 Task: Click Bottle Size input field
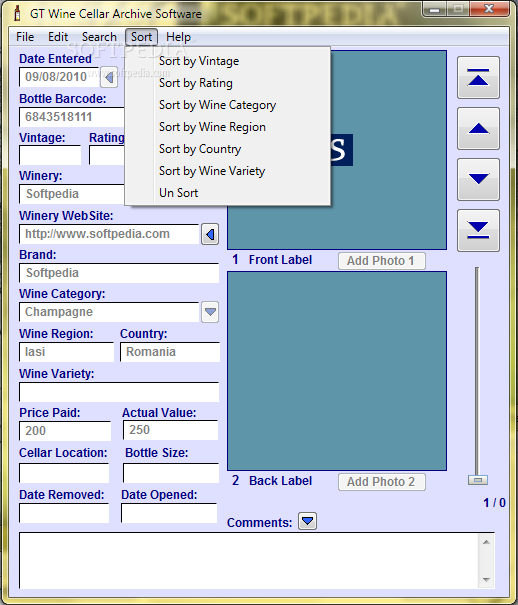[x=171, y=473]
